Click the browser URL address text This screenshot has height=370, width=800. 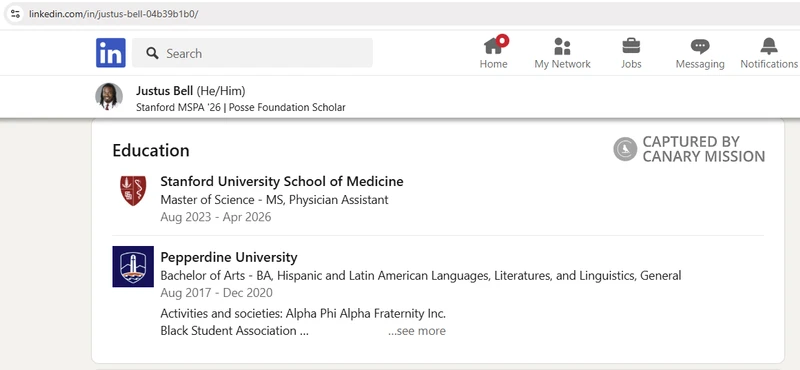click(x=113, y=14)
